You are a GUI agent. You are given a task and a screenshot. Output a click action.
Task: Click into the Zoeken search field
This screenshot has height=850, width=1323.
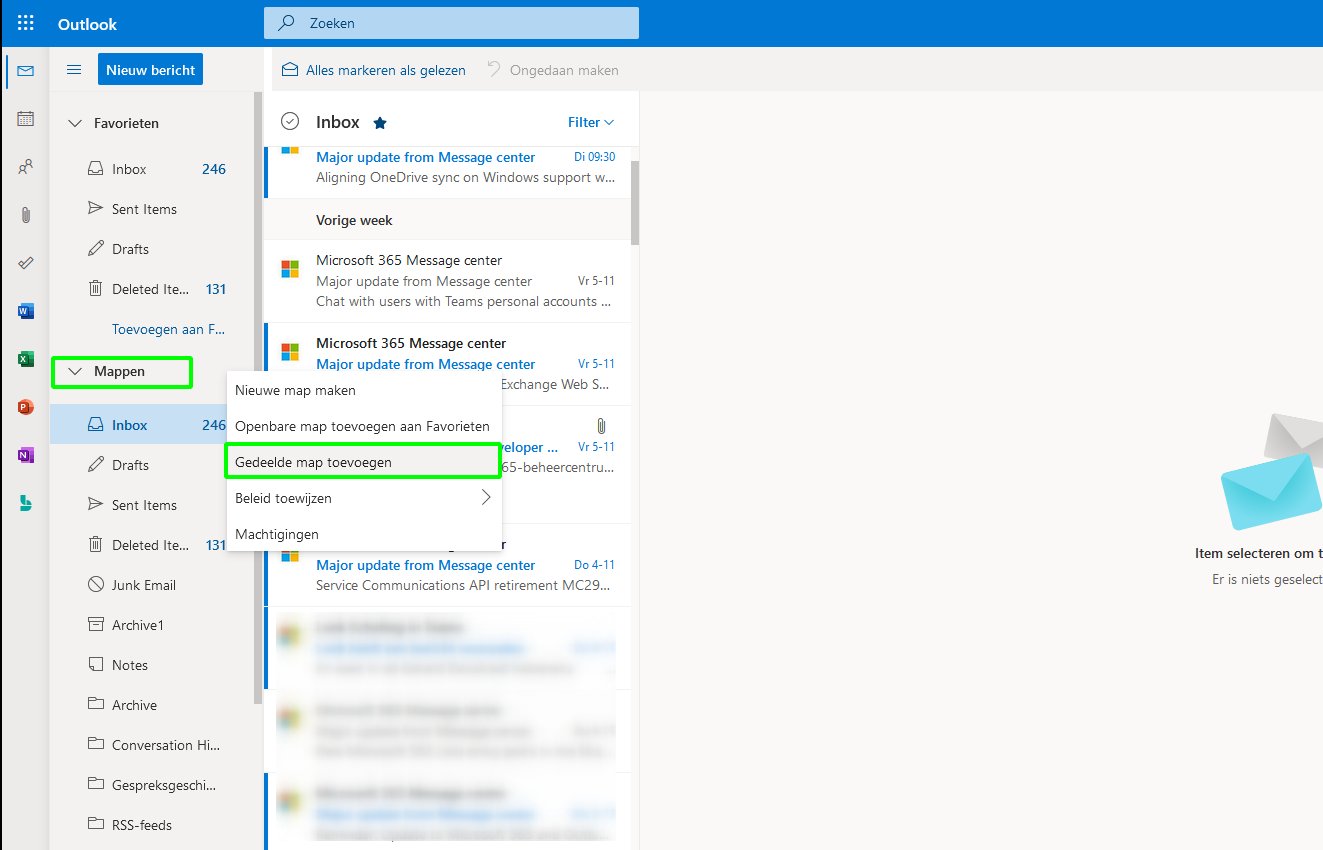tap(451, 23)
